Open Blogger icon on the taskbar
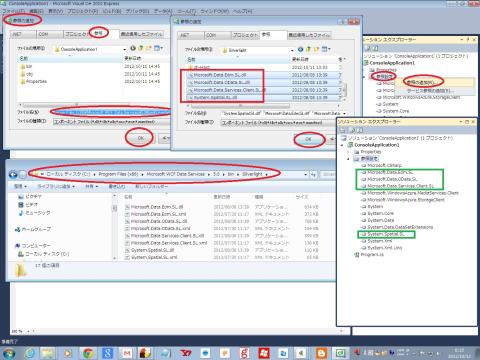480x360 pixels. (x=321, y=353)
